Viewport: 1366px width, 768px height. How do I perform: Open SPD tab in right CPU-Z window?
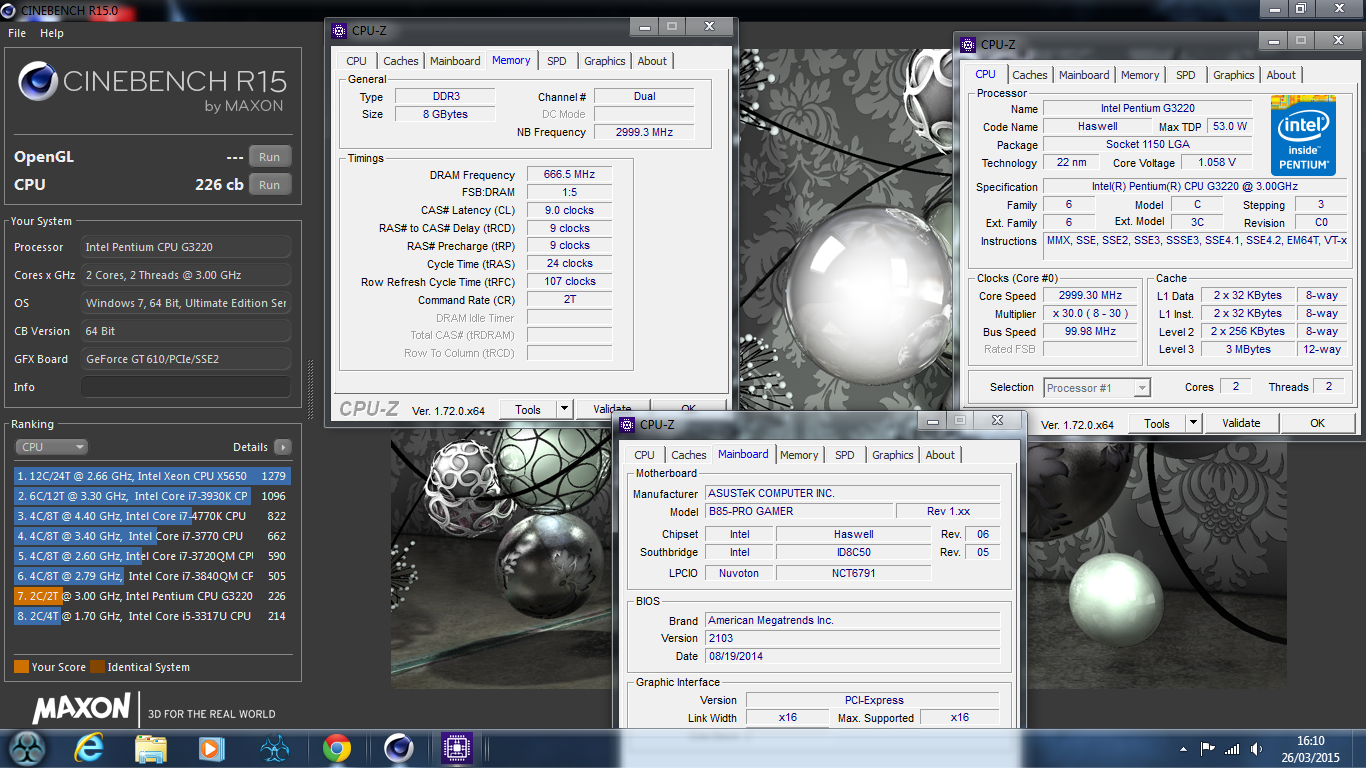click(1186, 75)
